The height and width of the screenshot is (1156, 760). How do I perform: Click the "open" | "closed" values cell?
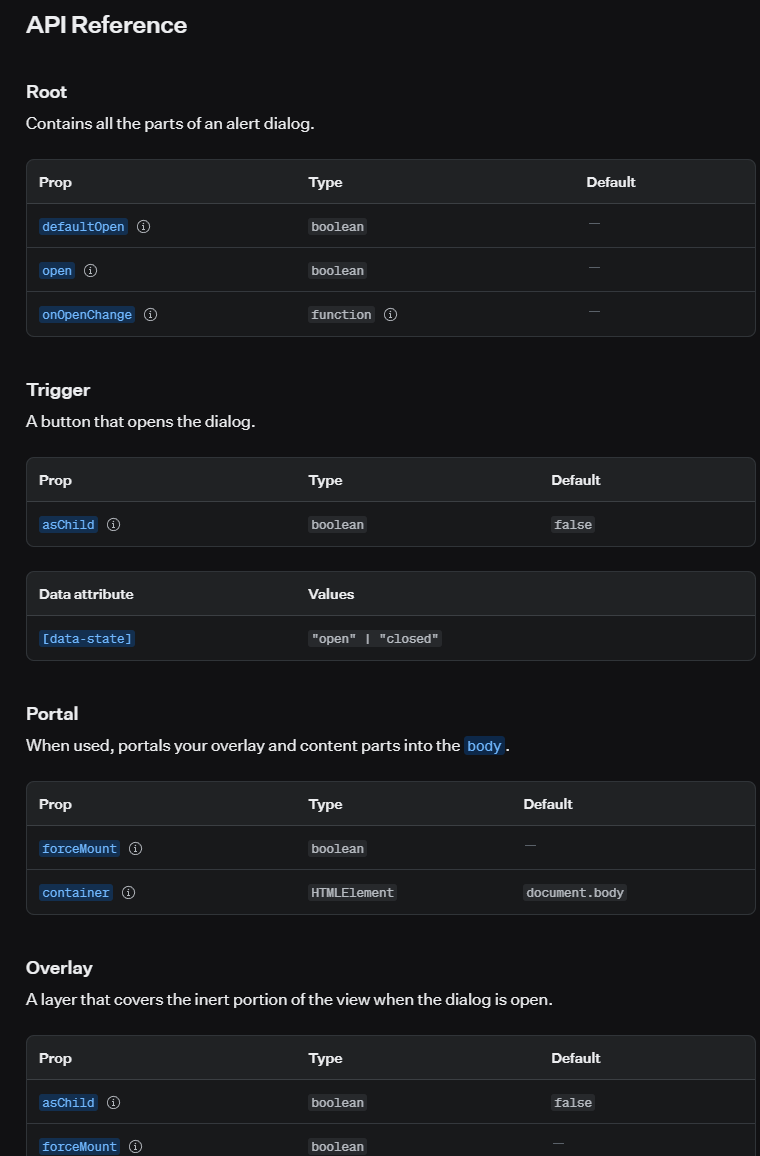(x=375, y=638)
